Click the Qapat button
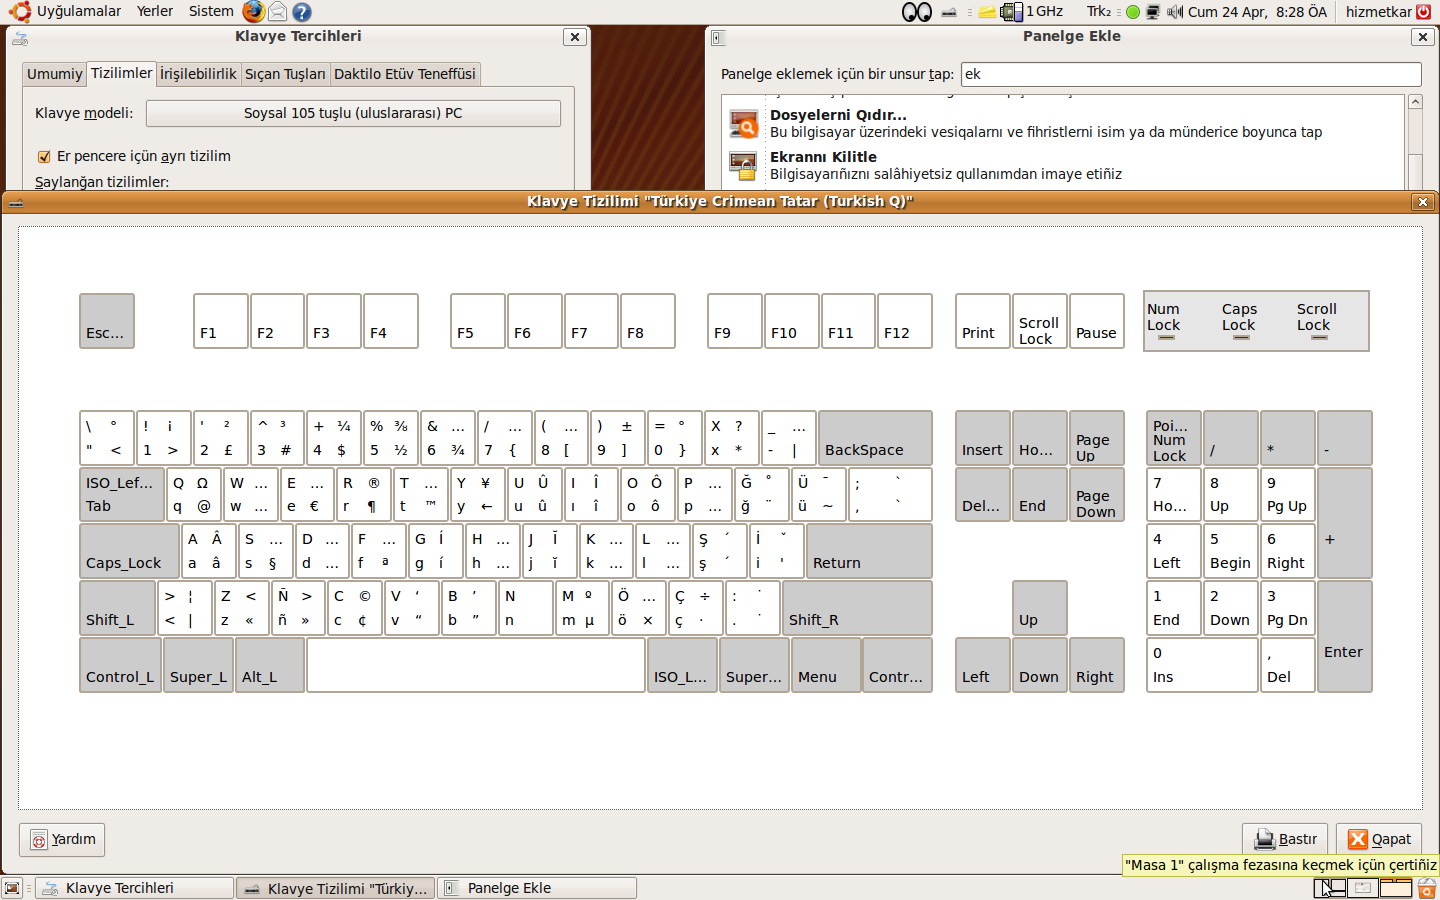1440x900 pixels. tap(1379, 839)
